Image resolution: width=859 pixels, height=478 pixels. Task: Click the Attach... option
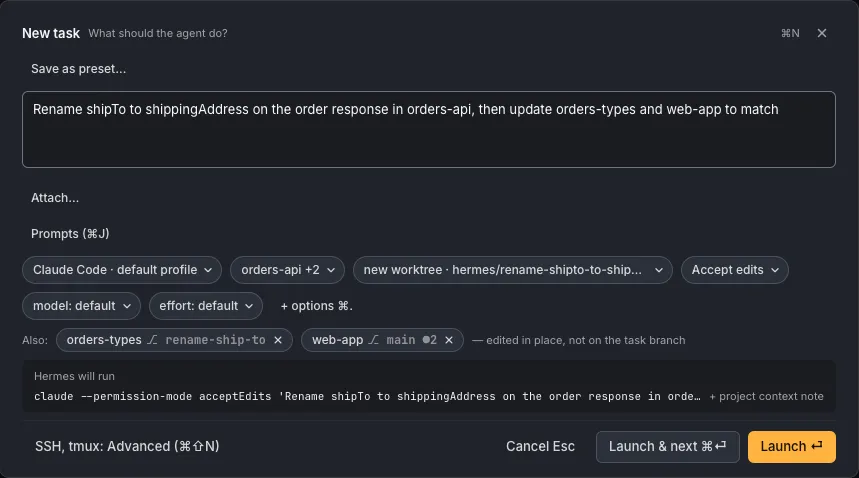pyautogui.click(x=55, y=198)
